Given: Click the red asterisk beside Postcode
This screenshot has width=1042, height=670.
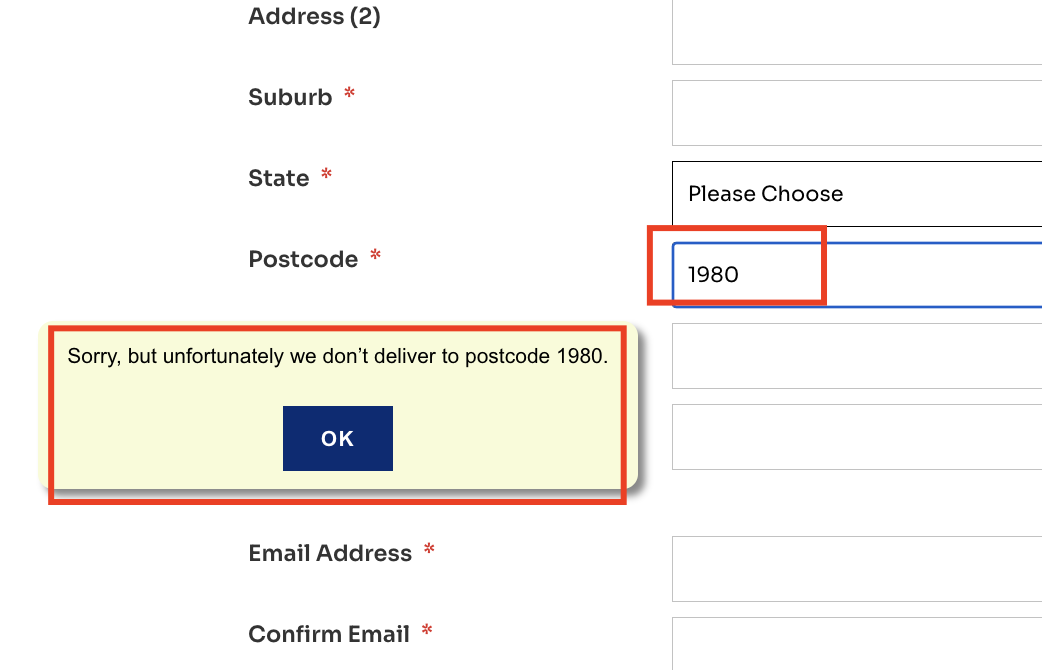Looking at the screenshot, I should click(x=375, y=255).
